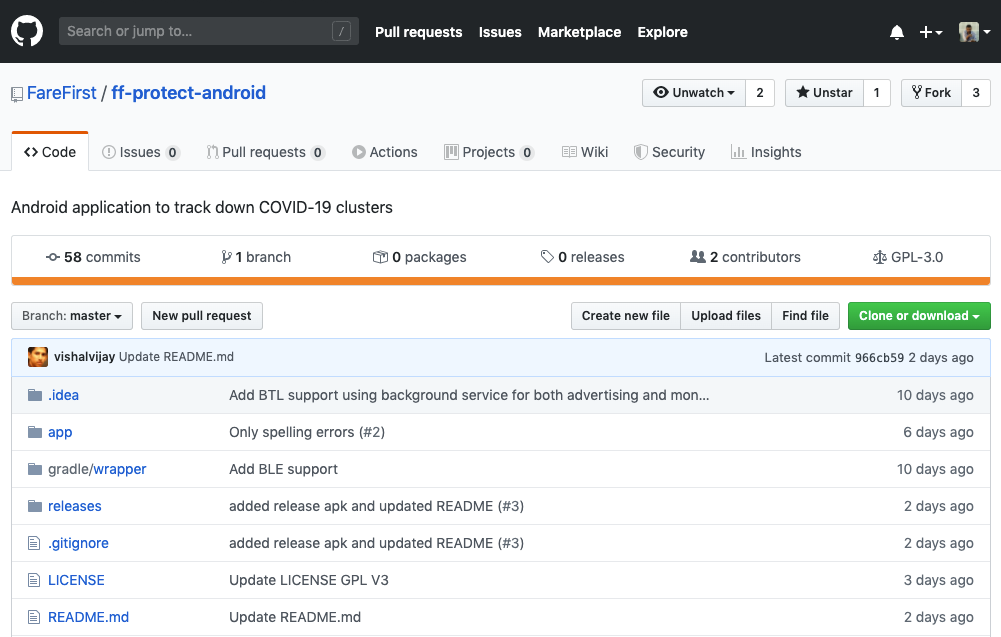Open the README.md file
The width and height of the screenshot is (1001, 637).
[88, 617]
